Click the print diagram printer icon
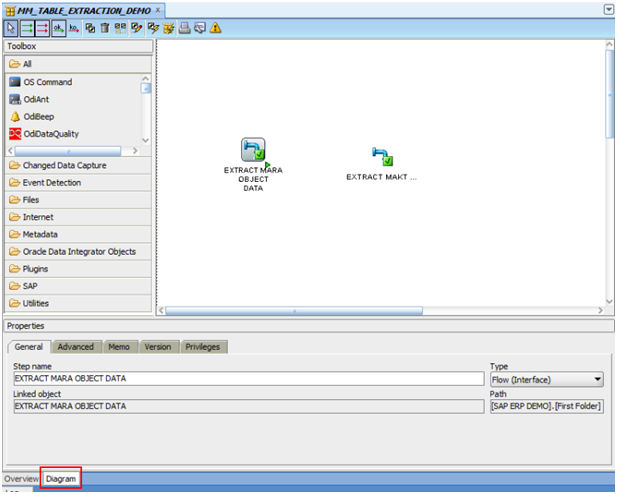617x494 pixels. 185,28
